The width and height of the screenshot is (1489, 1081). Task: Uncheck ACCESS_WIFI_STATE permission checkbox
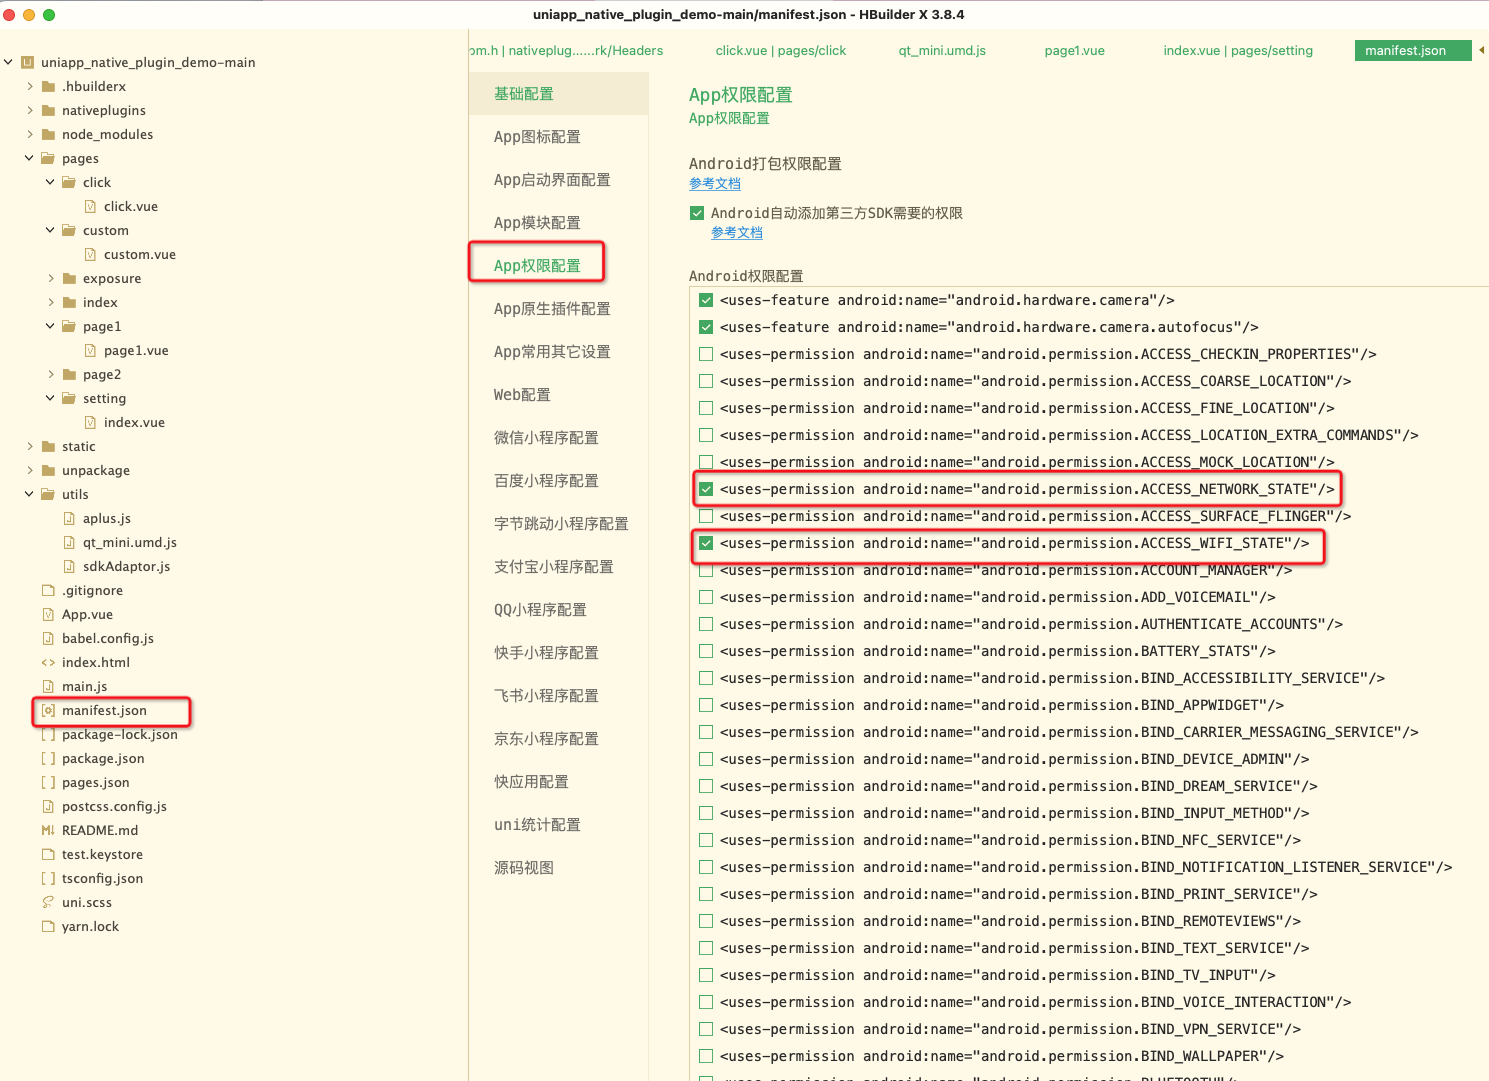pyautogui.click(x=706, y=543)
